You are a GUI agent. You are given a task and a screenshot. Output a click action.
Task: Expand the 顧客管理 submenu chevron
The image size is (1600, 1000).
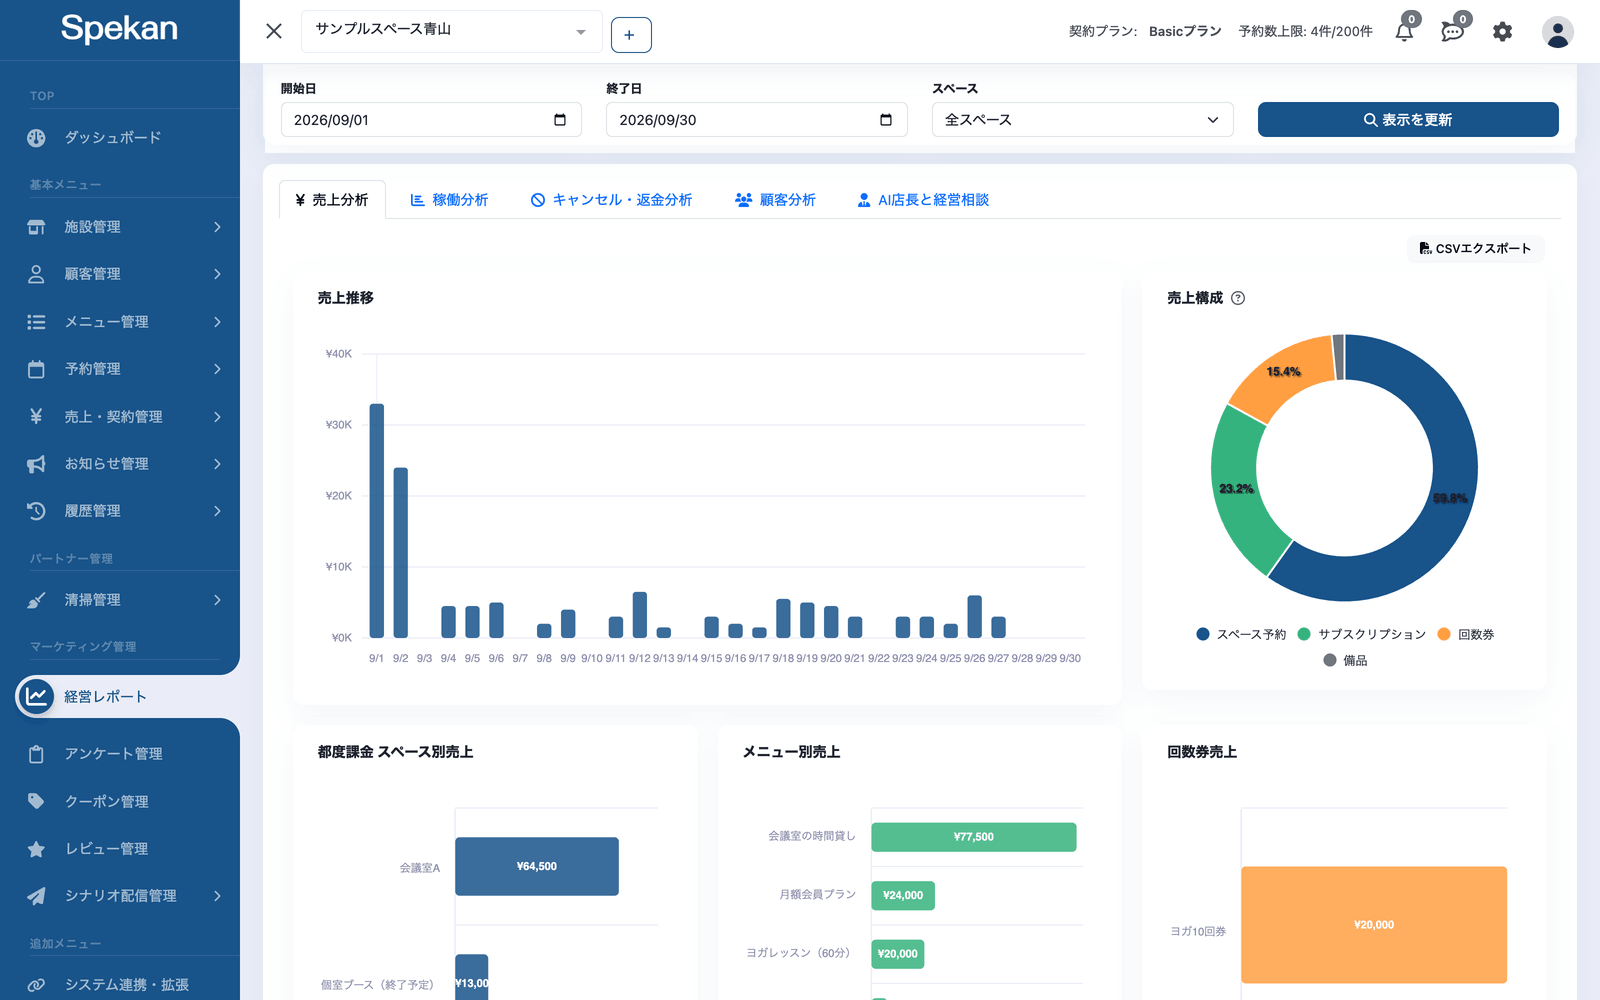pos(217,274)
